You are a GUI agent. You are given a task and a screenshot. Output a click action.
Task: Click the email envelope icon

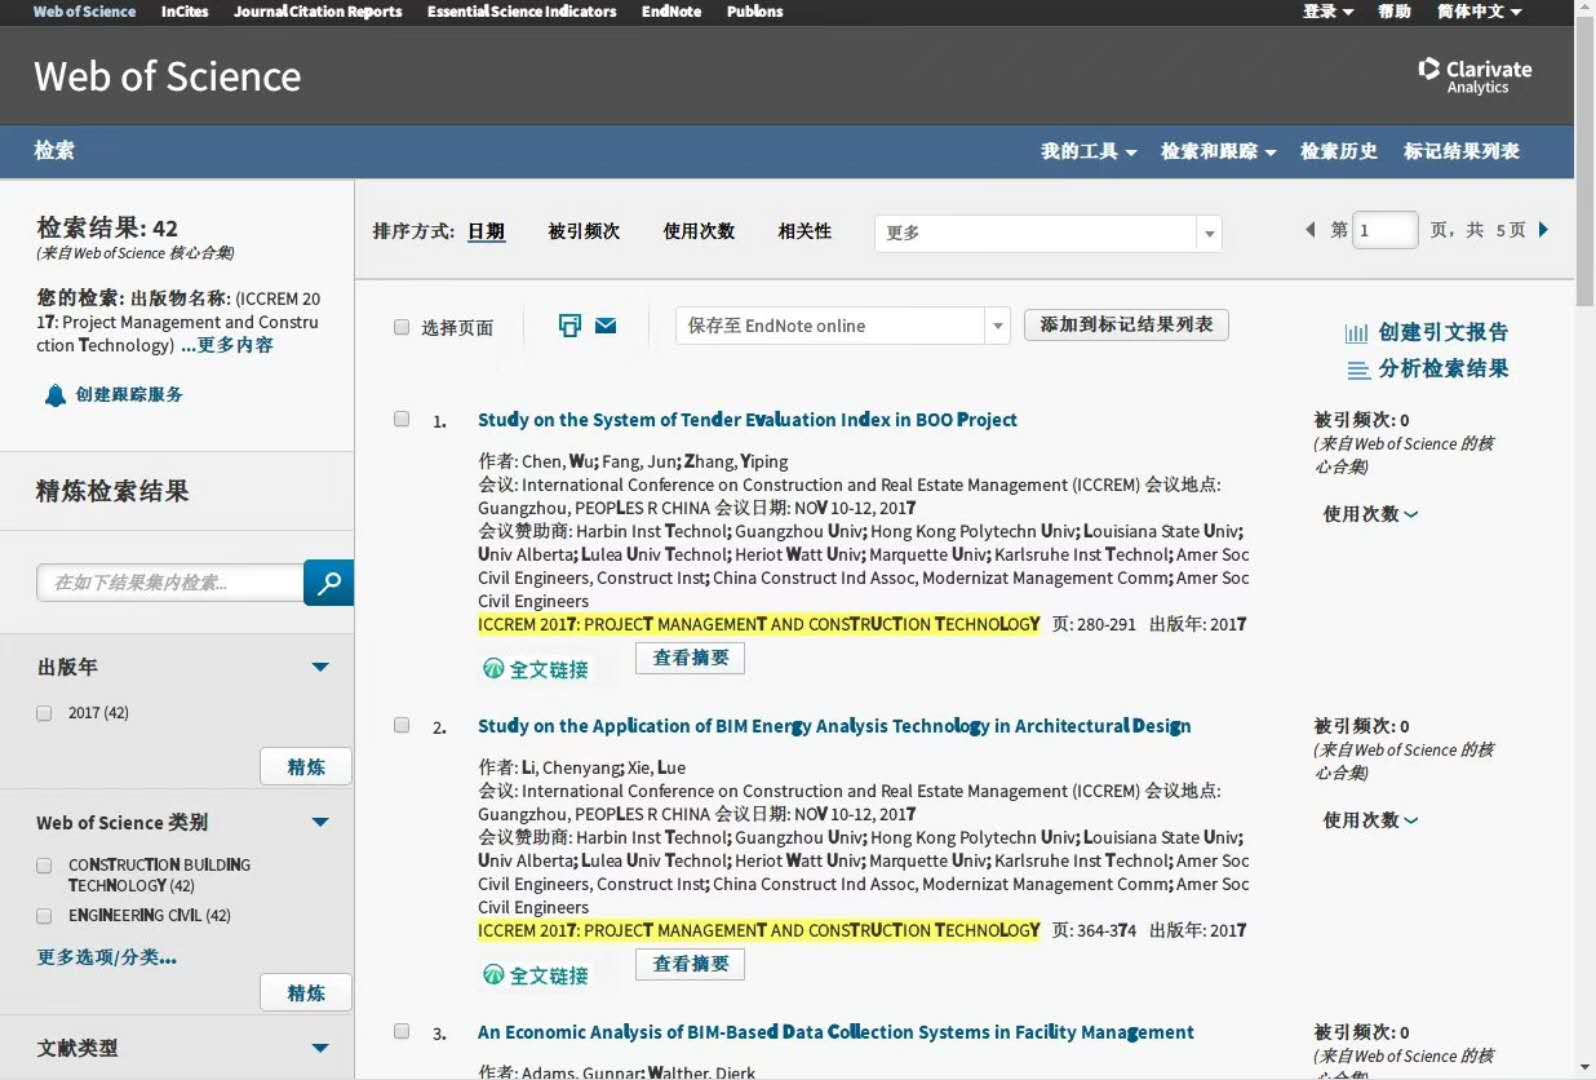[606, 325]
